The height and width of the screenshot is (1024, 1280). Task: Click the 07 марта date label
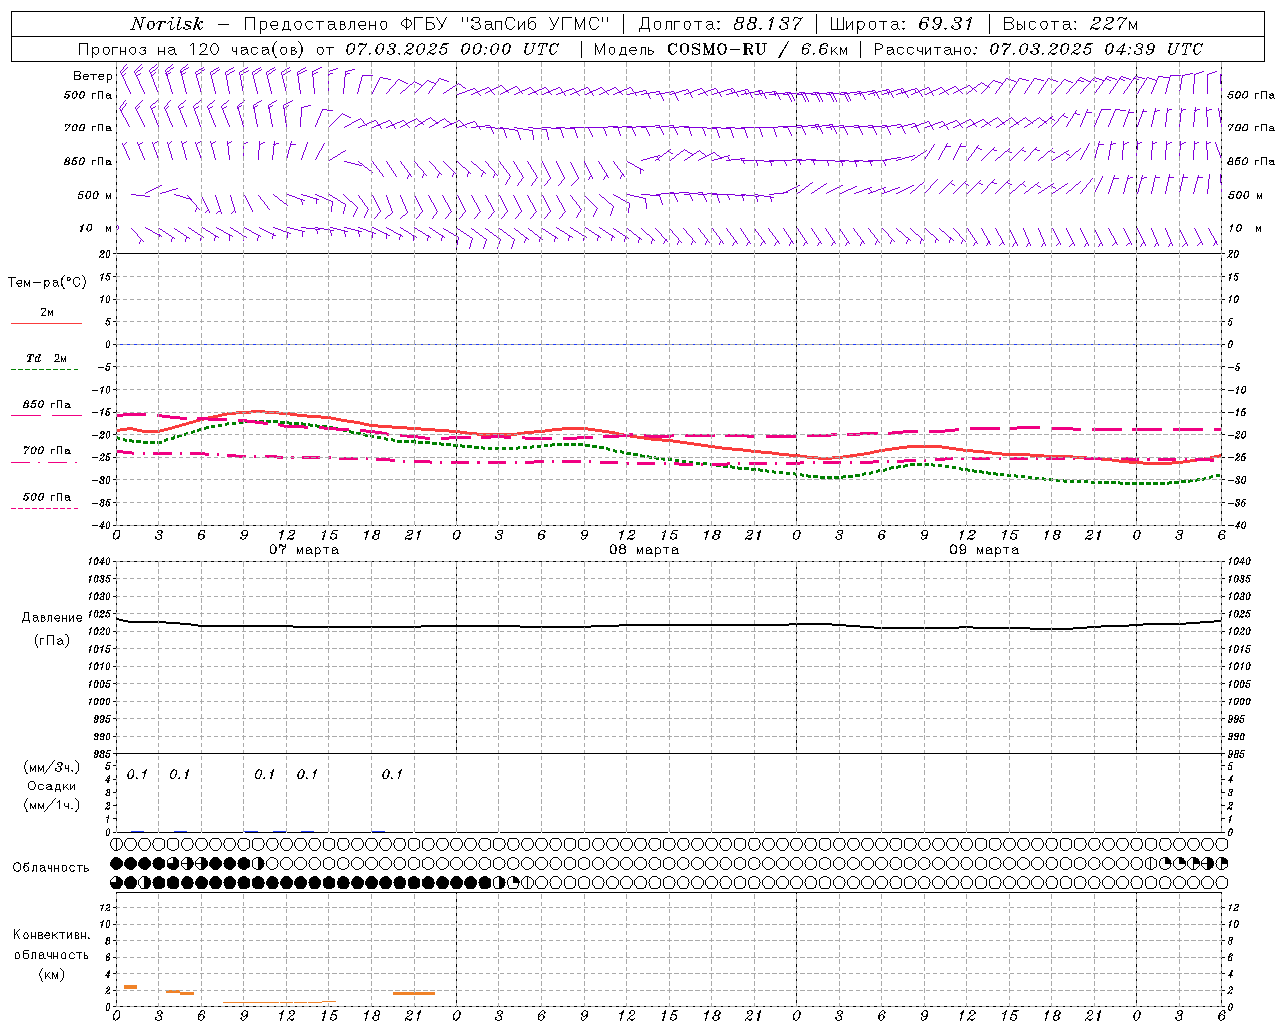[x=304, y=550]
